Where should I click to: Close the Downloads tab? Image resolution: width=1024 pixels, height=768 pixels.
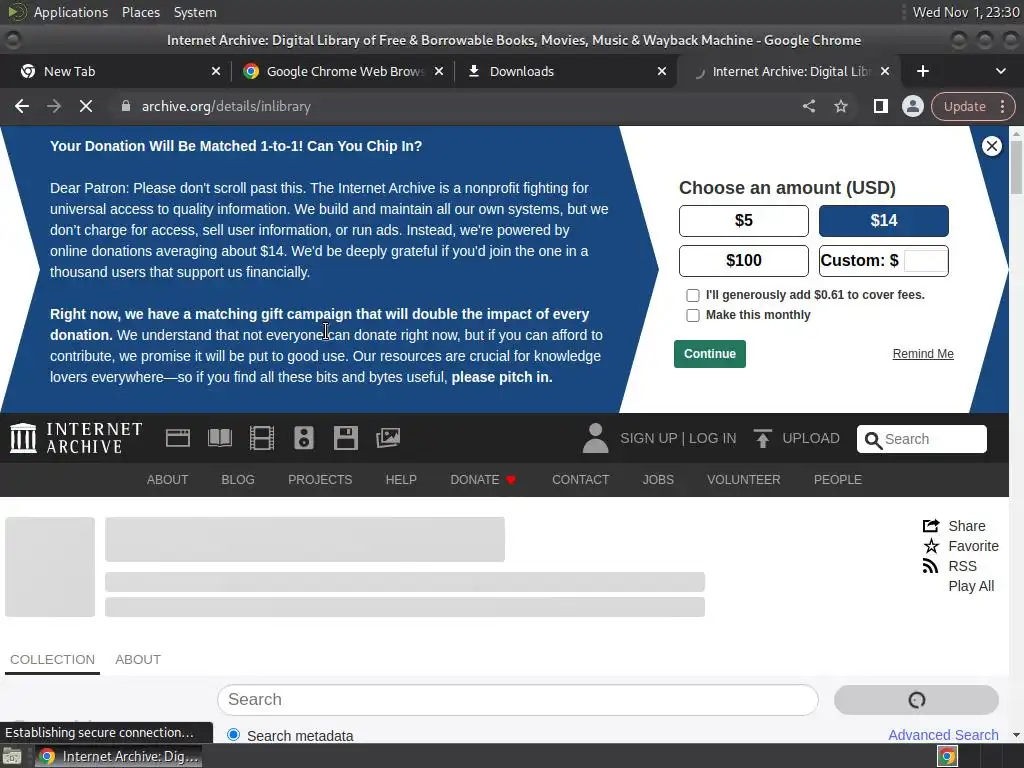(662, 71)
